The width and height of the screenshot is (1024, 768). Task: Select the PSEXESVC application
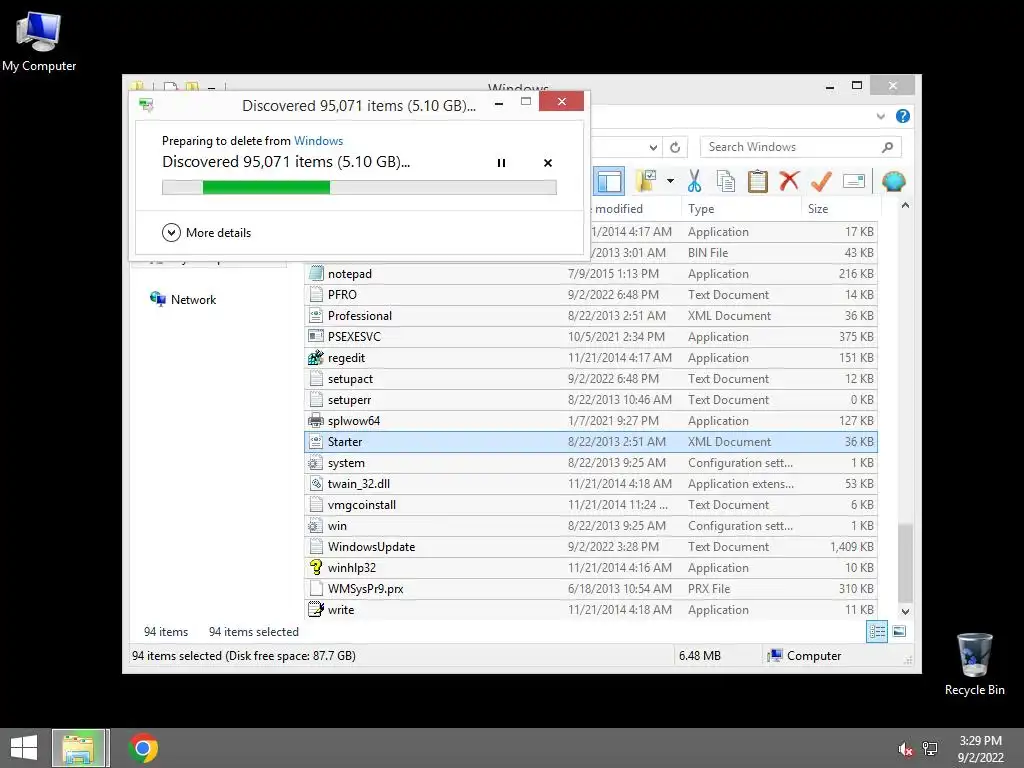(591, 336)
